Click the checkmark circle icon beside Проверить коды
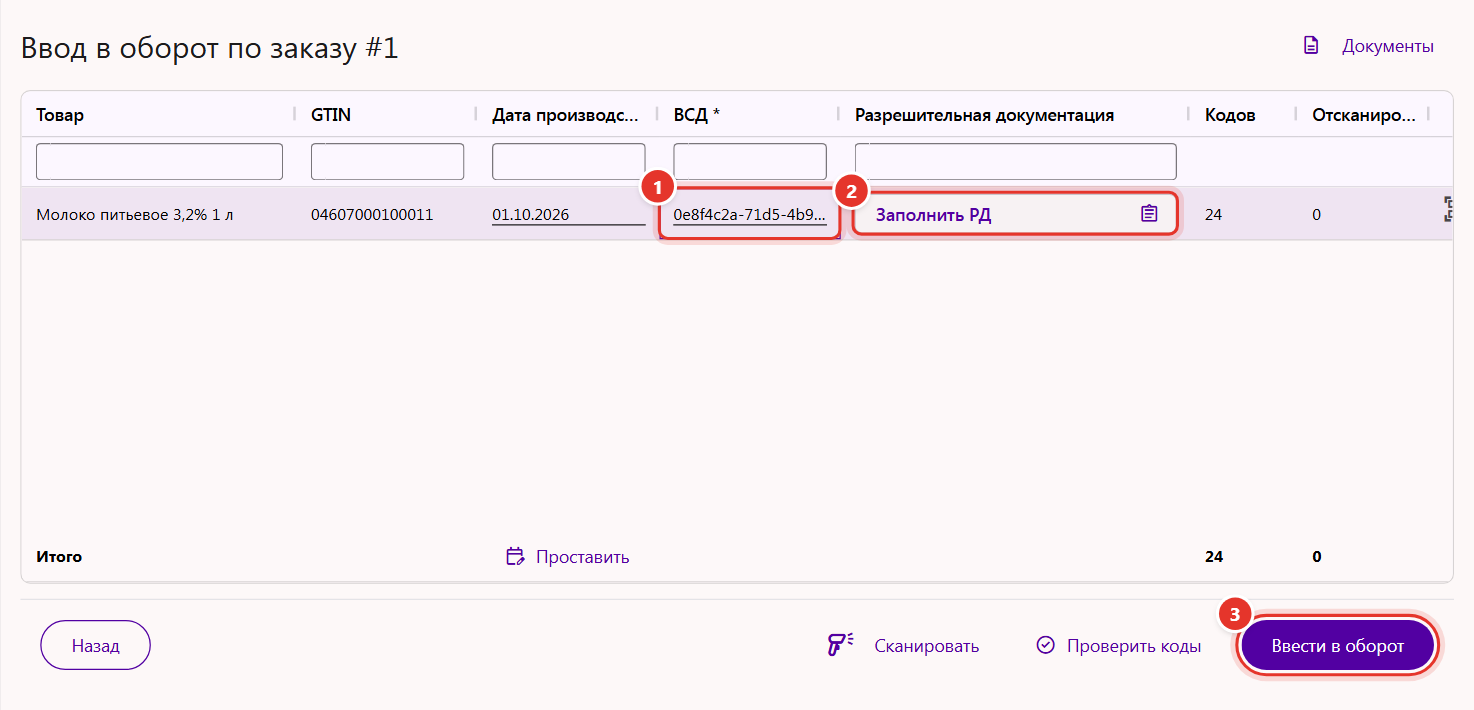The image size is (1474, 710). click(x=1046, y=645)
